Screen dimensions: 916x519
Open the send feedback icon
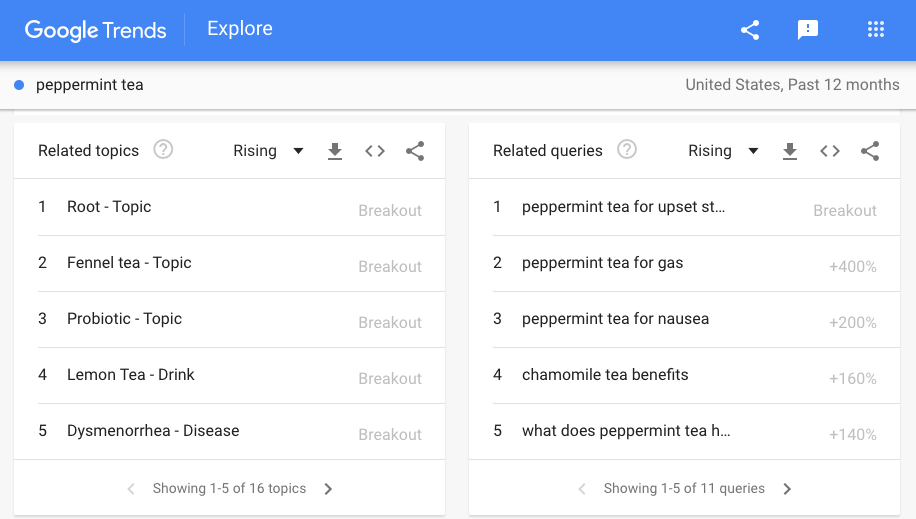tap(808, 30)
